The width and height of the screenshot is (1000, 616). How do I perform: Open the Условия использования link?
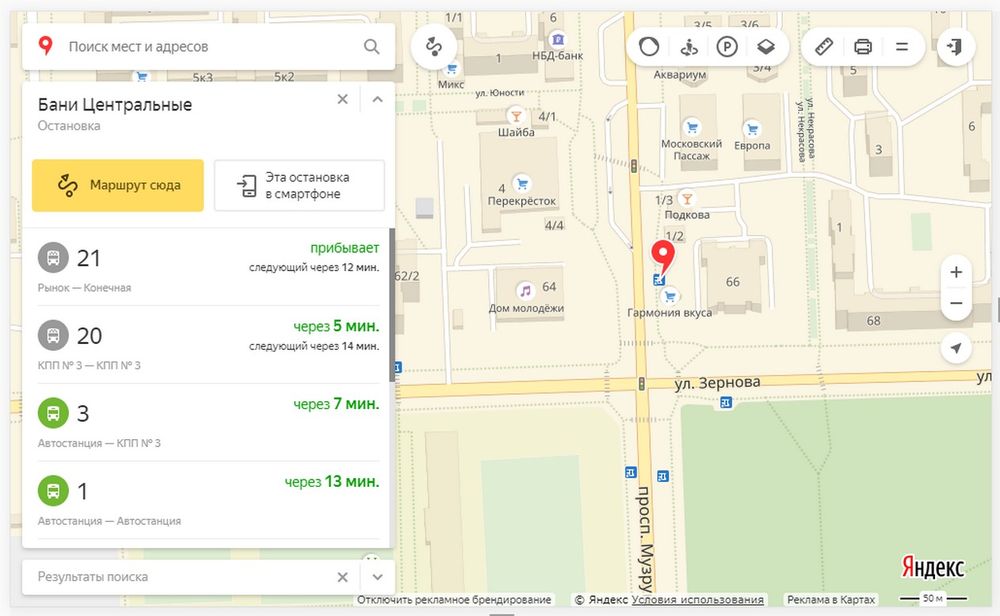(x=698, y=600)
